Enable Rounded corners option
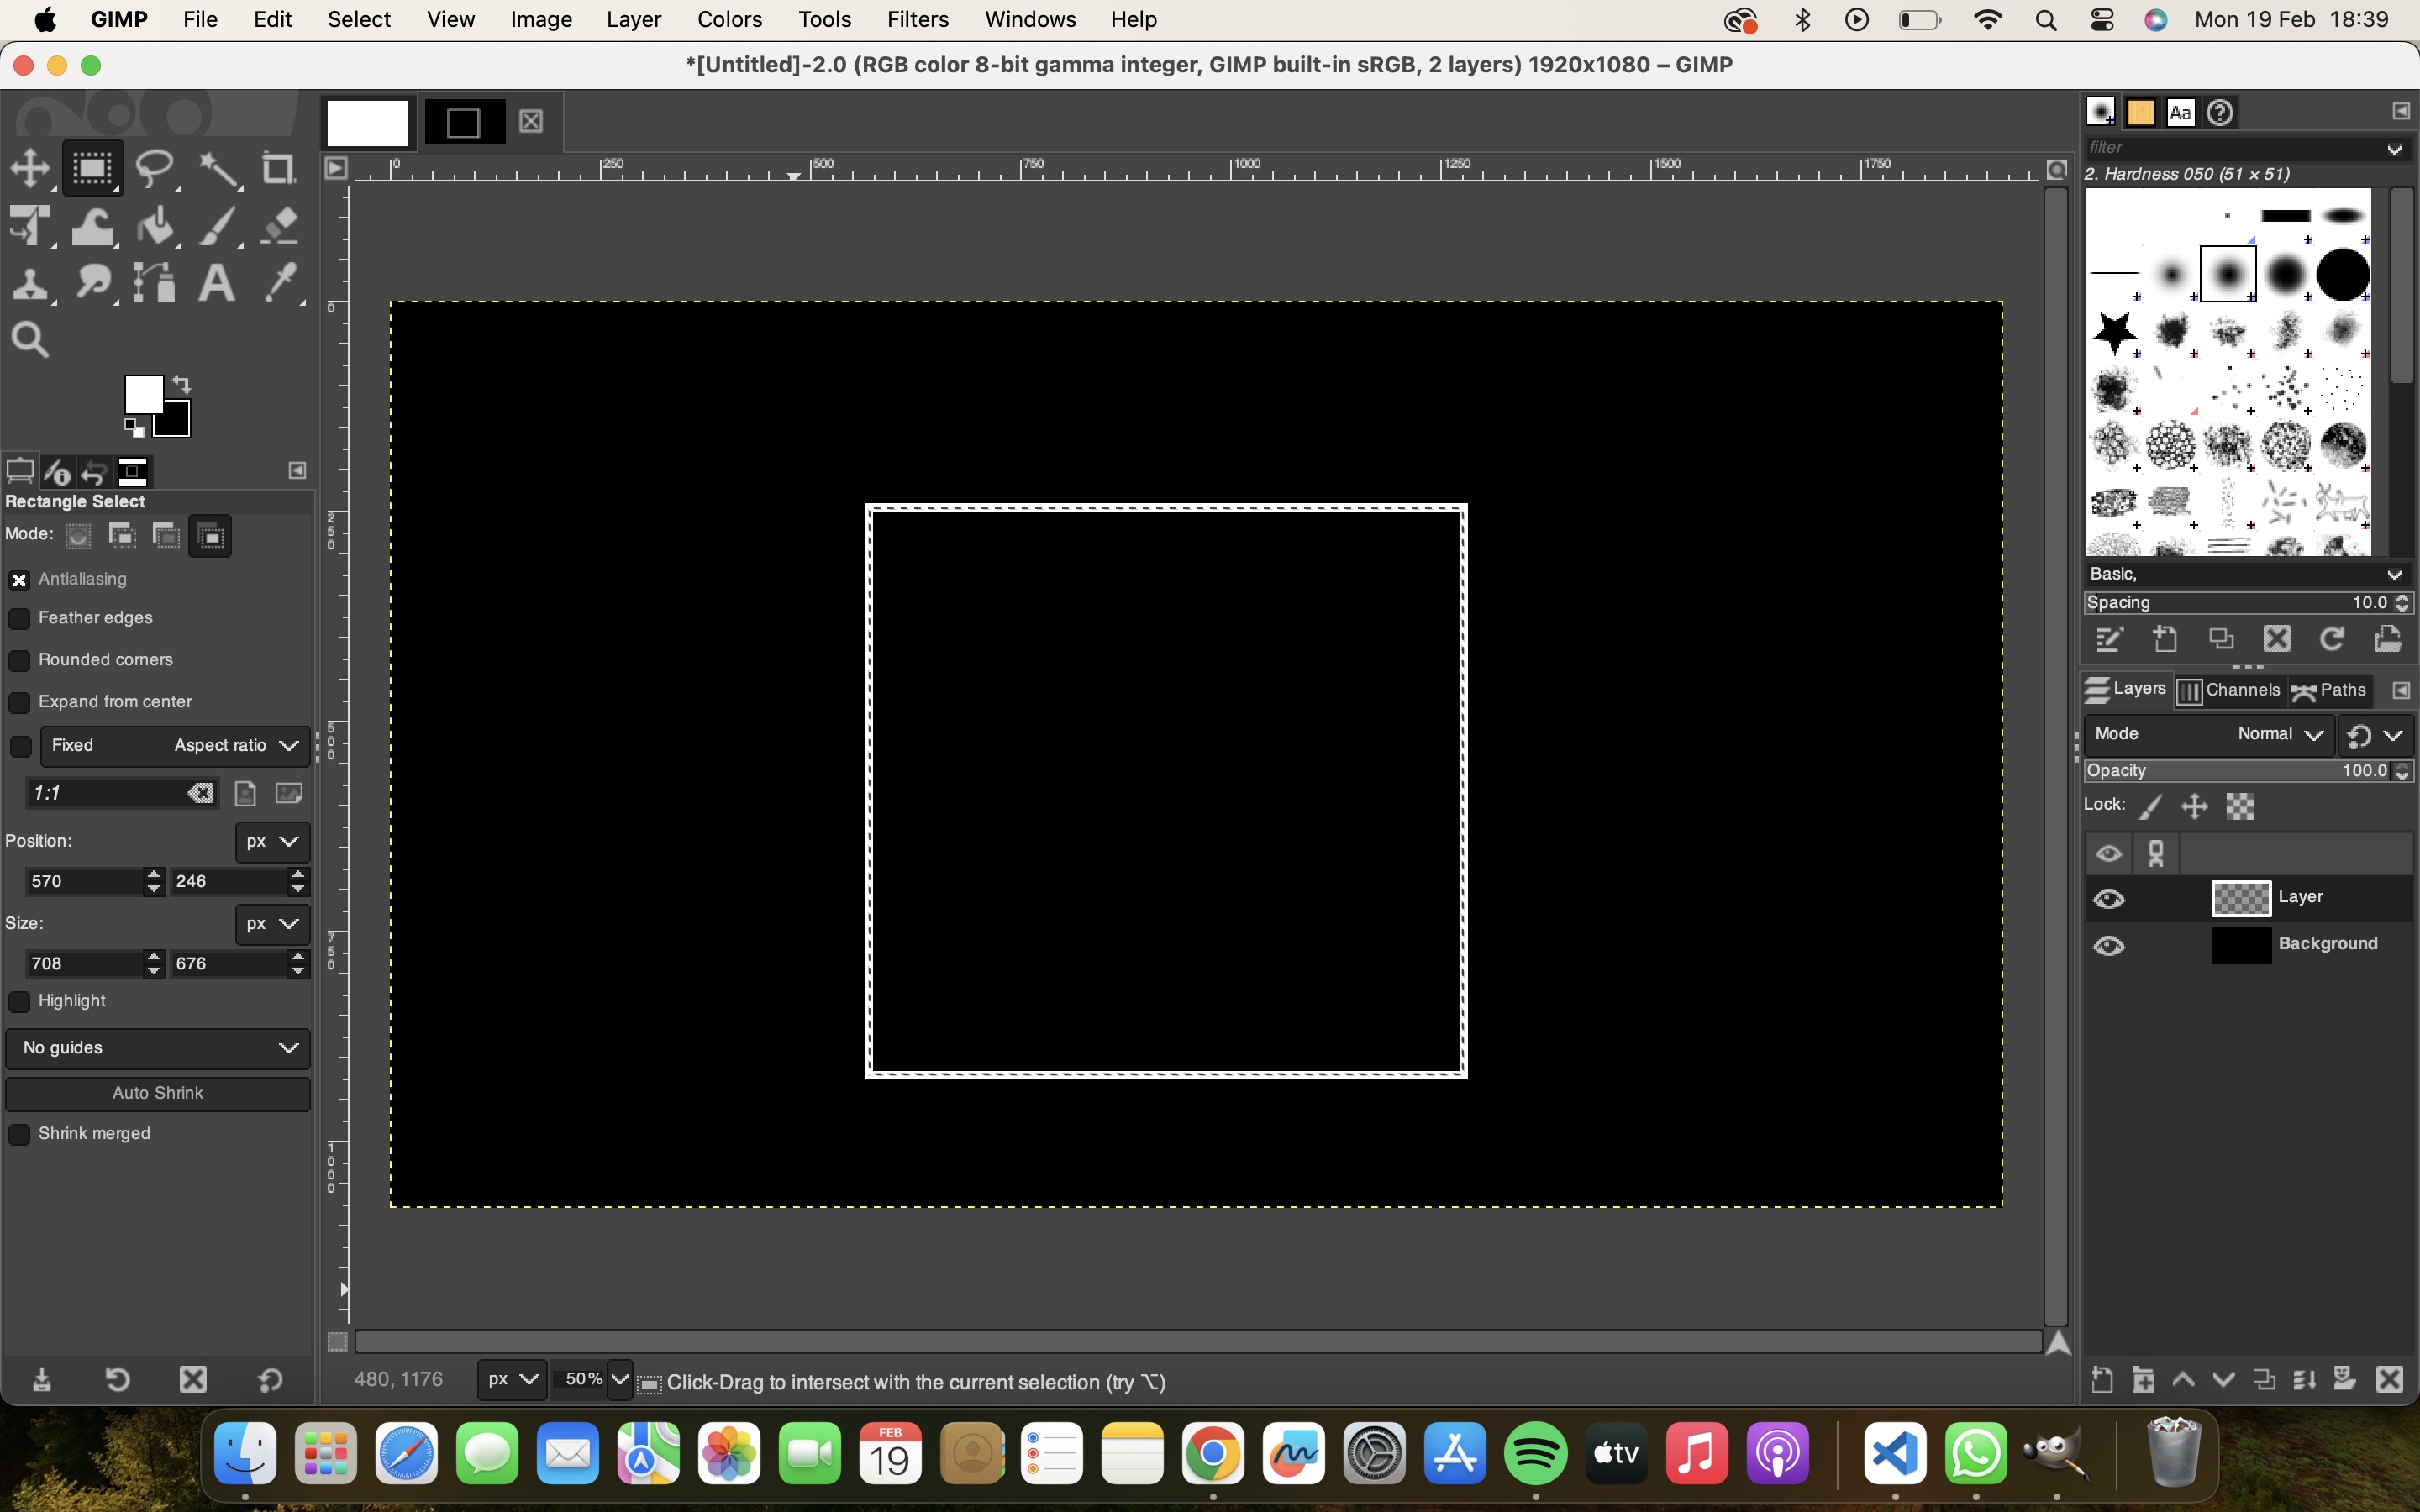 tap(19, 661)
